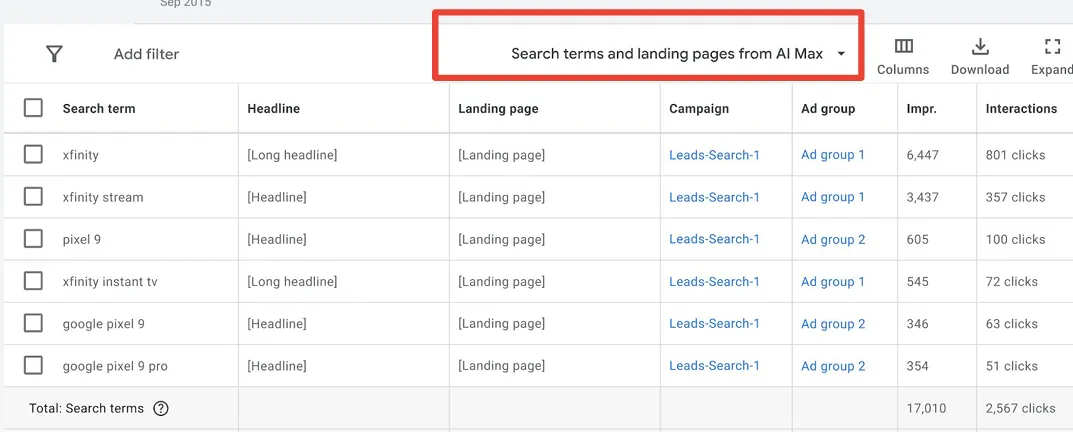Click Add filter

coord(146,54)
